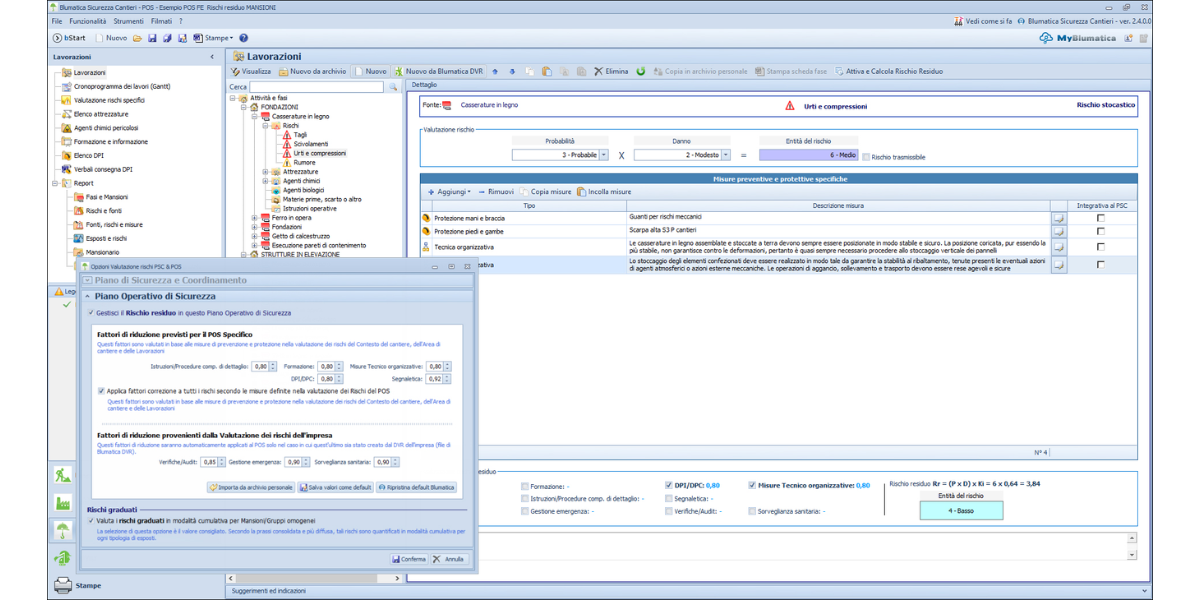This screenshot has width=1200, height=600.
Task: Toggle Integrativa al PSC for Protezione mani
Action: click(x=1101, y=218)
